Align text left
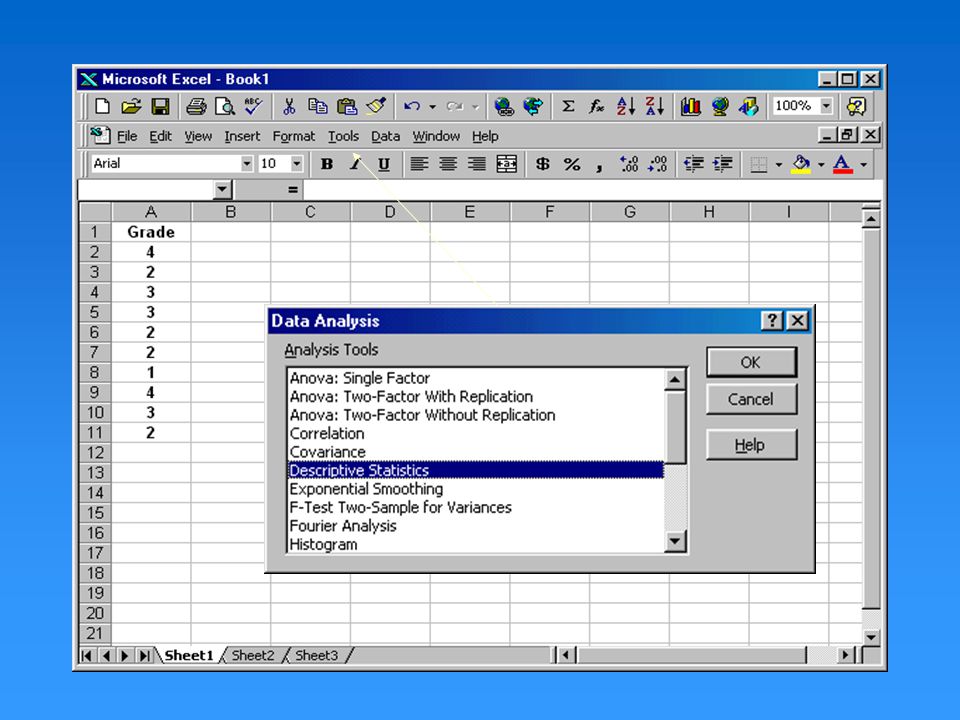This screenshot has height=720, width=960. pos(419,164)
